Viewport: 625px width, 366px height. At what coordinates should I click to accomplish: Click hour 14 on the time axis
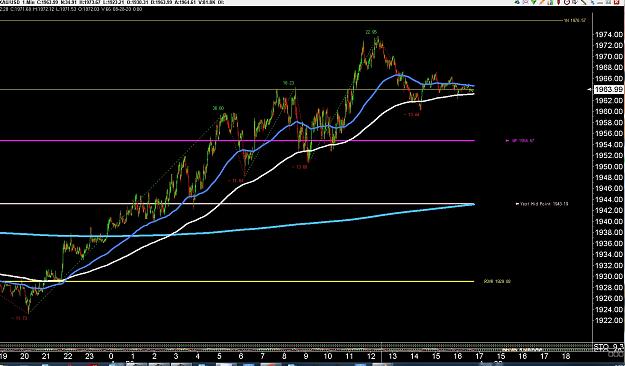[x=415, y=356]
